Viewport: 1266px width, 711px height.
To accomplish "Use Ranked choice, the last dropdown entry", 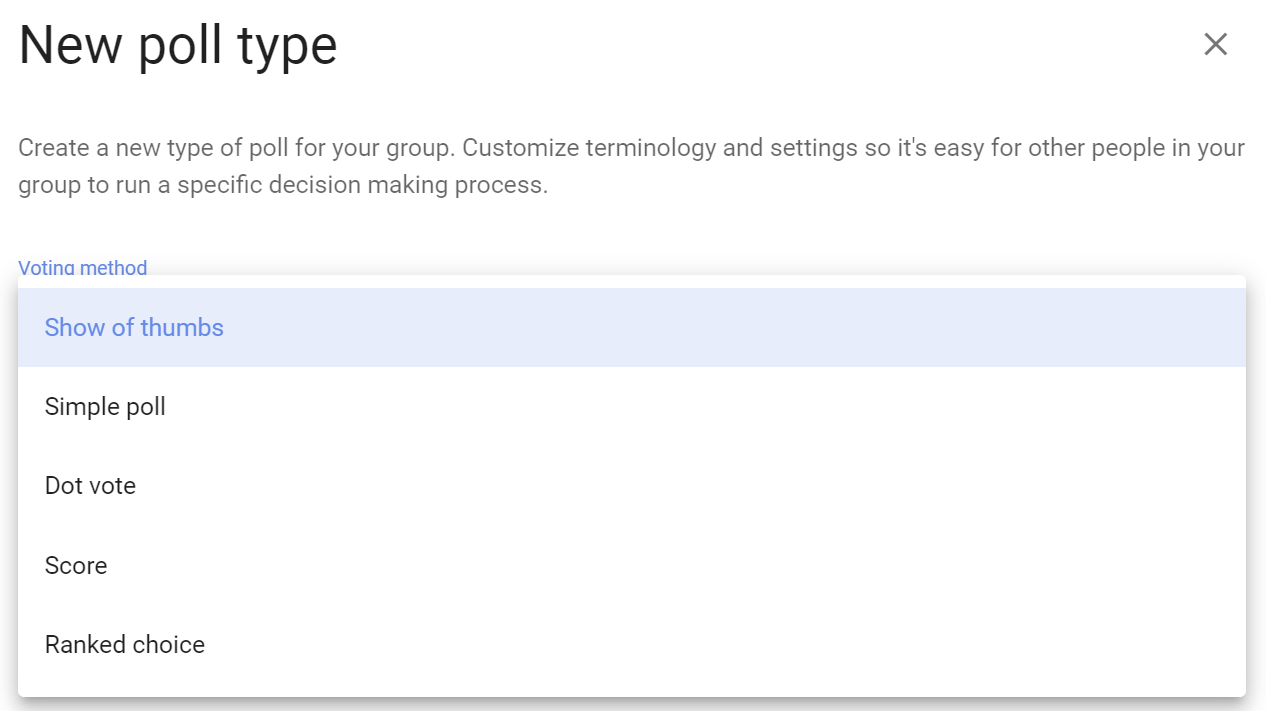I will 632,644.
